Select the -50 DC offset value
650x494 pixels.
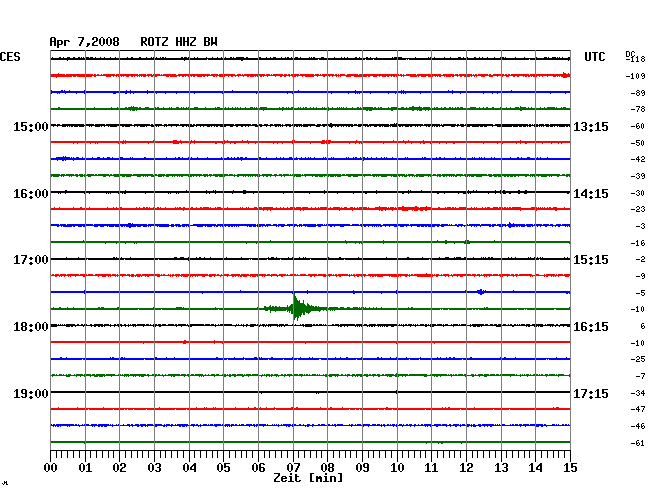pyautogui.click(x=638, y=143)
